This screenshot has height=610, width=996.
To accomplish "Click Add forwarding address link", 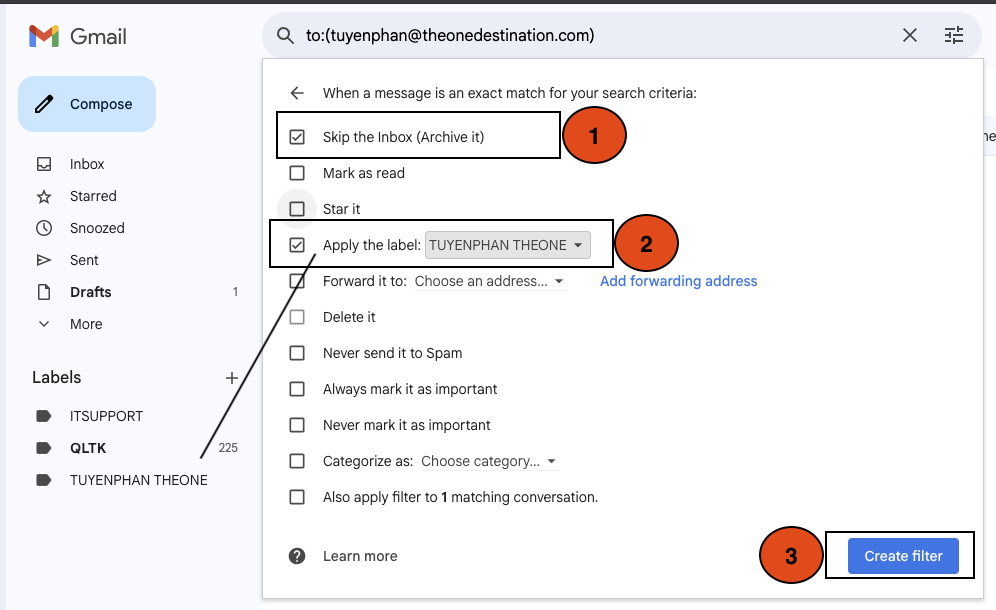I will coord(678,281).
